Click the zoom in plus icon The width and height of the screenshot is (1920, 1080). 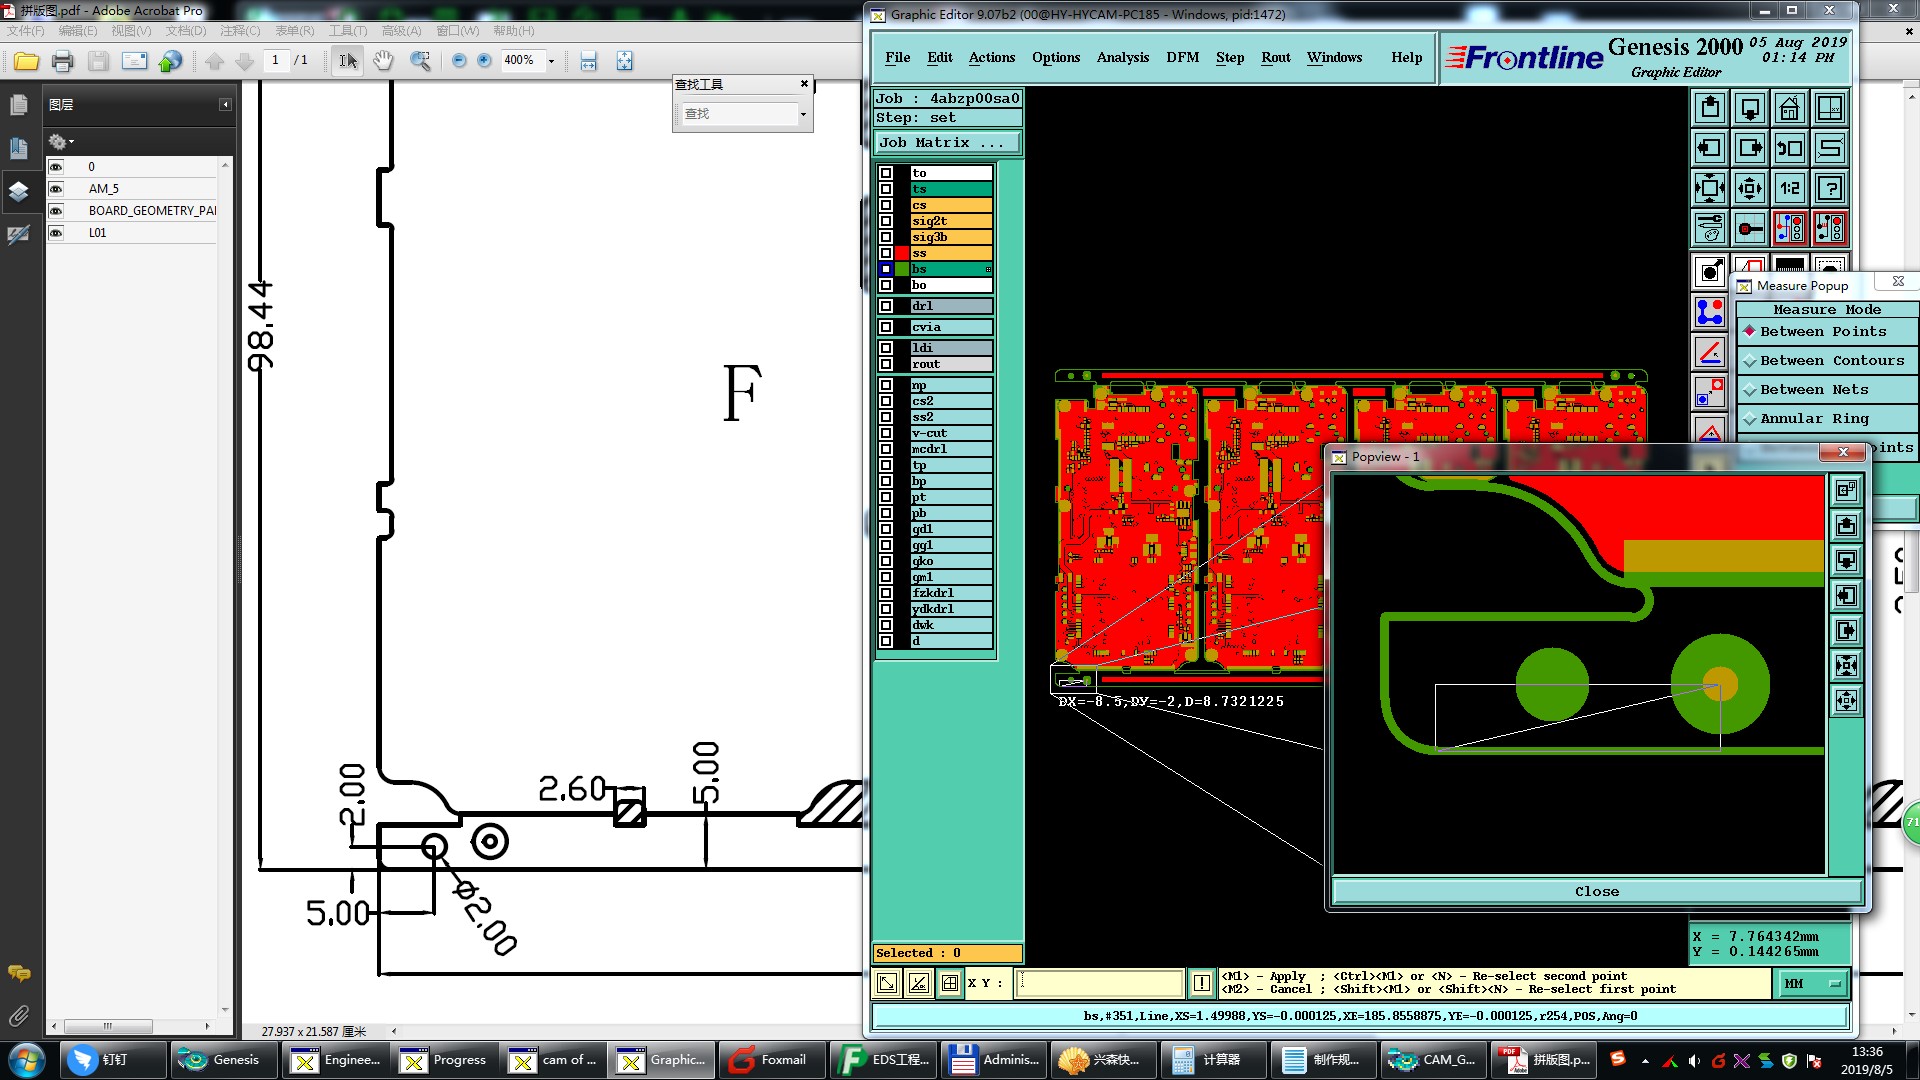pos(484,61)
